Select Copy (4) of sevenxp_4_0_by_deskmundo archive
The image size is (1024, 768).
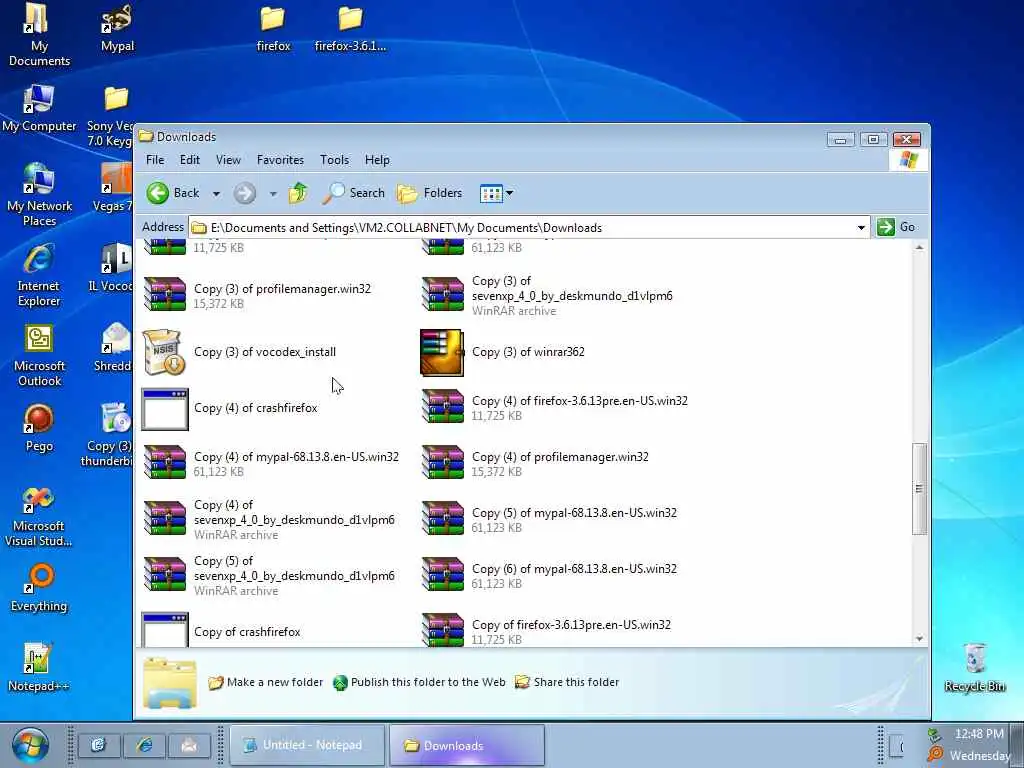pos(269,519)
